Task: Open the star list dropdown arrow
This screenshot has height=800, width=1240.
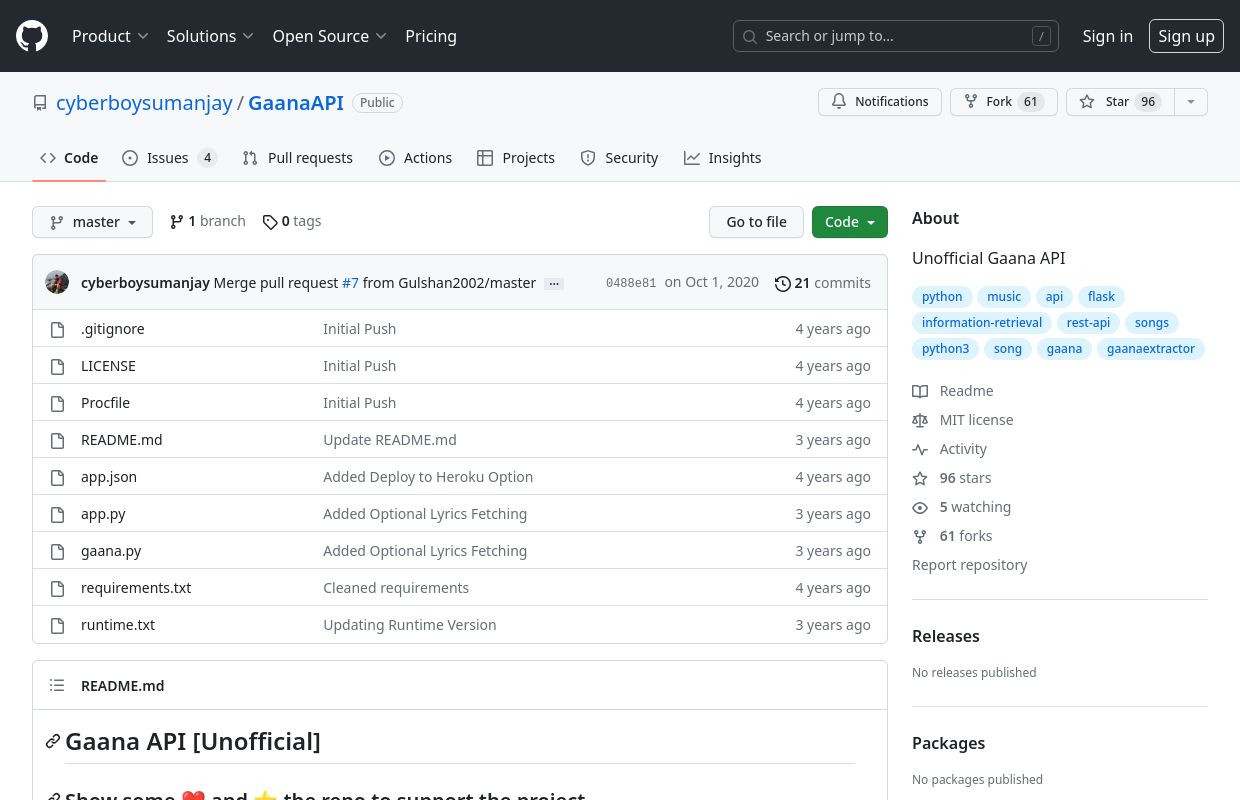Action: 1190,102
